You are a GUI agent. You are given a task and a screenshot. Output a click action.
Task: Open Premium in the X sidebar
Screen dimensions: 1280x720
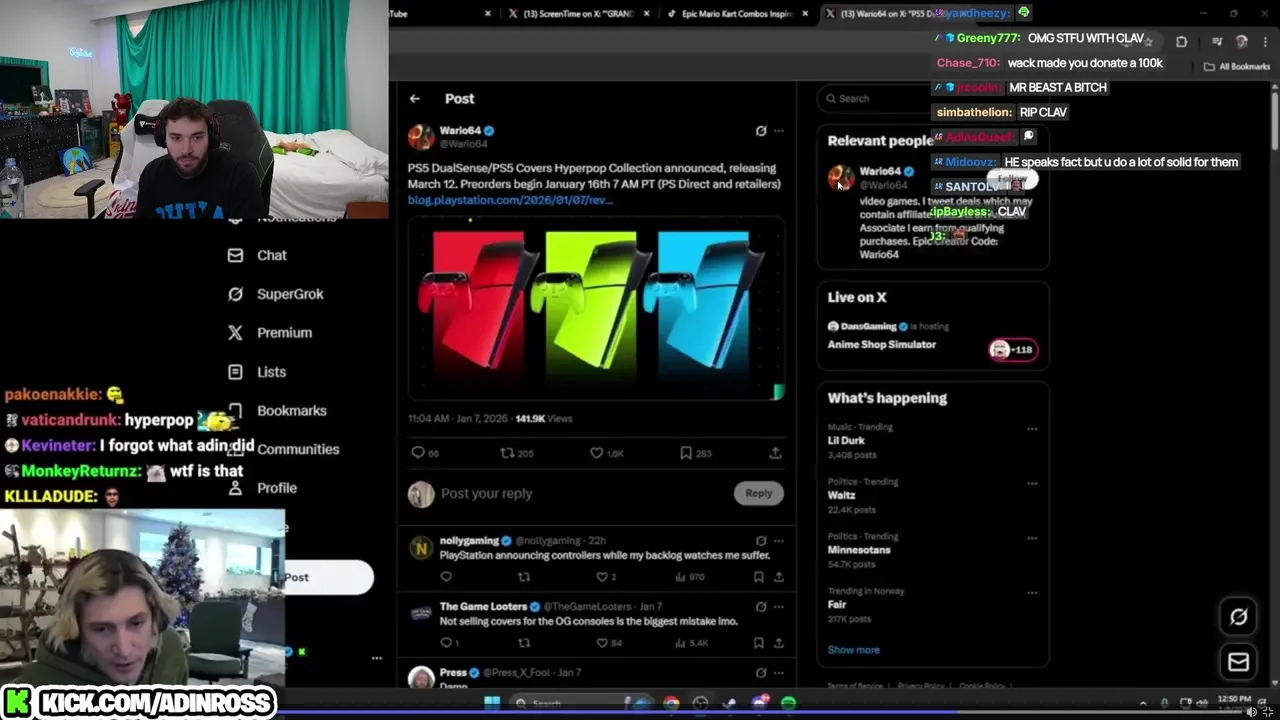[x=284, y=333]
